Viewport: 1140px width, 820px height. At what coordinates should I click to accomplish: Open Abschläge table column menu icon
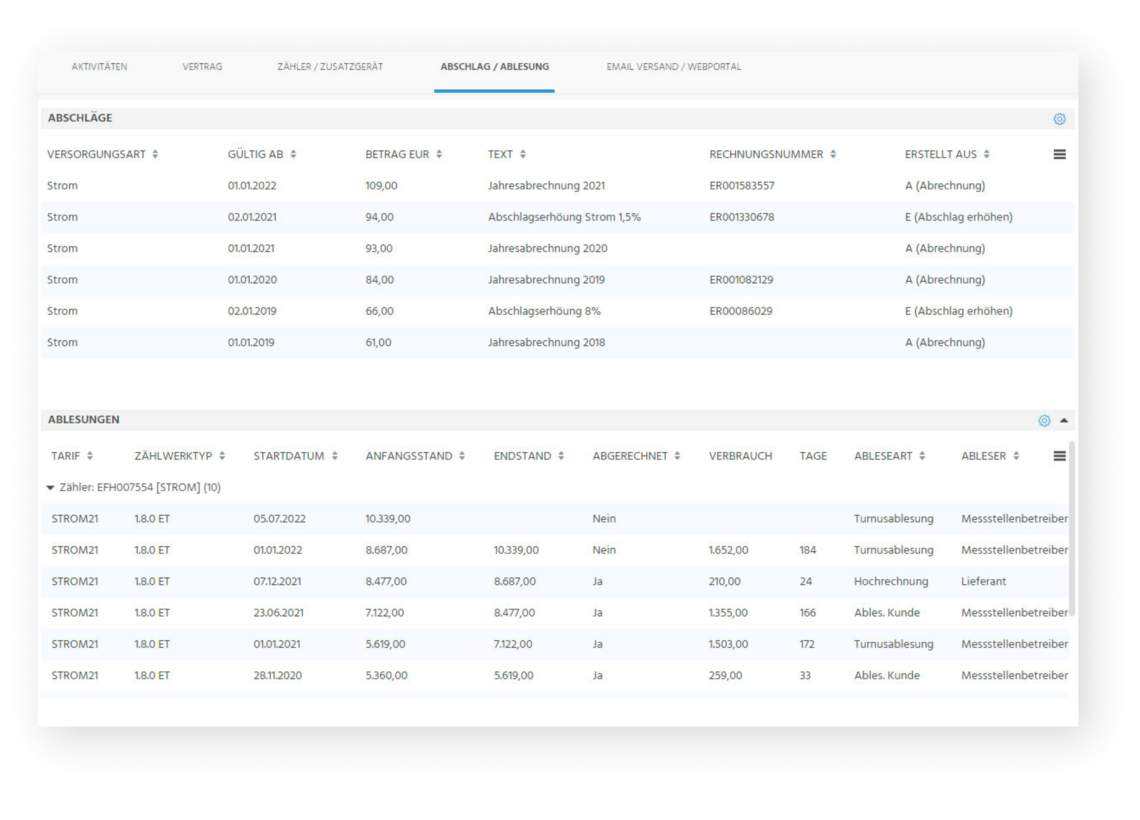(1059, 155)
